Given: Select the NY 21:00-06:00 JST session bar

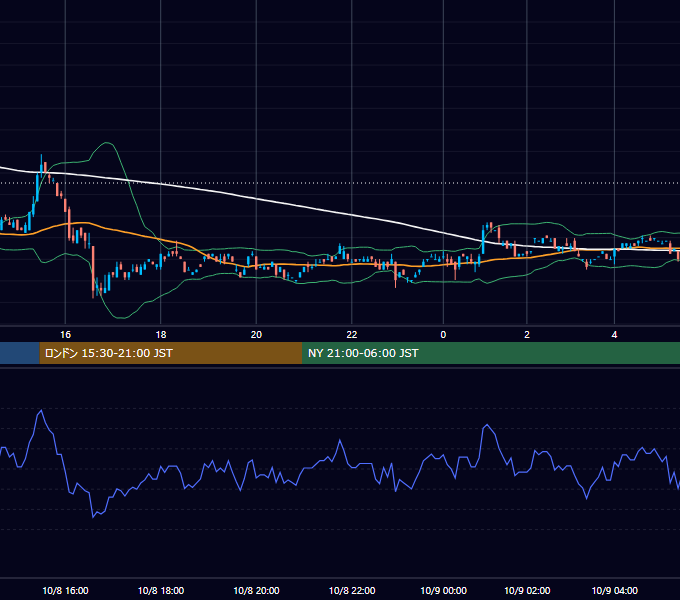Looking at the screenshot, I should 491,353.
